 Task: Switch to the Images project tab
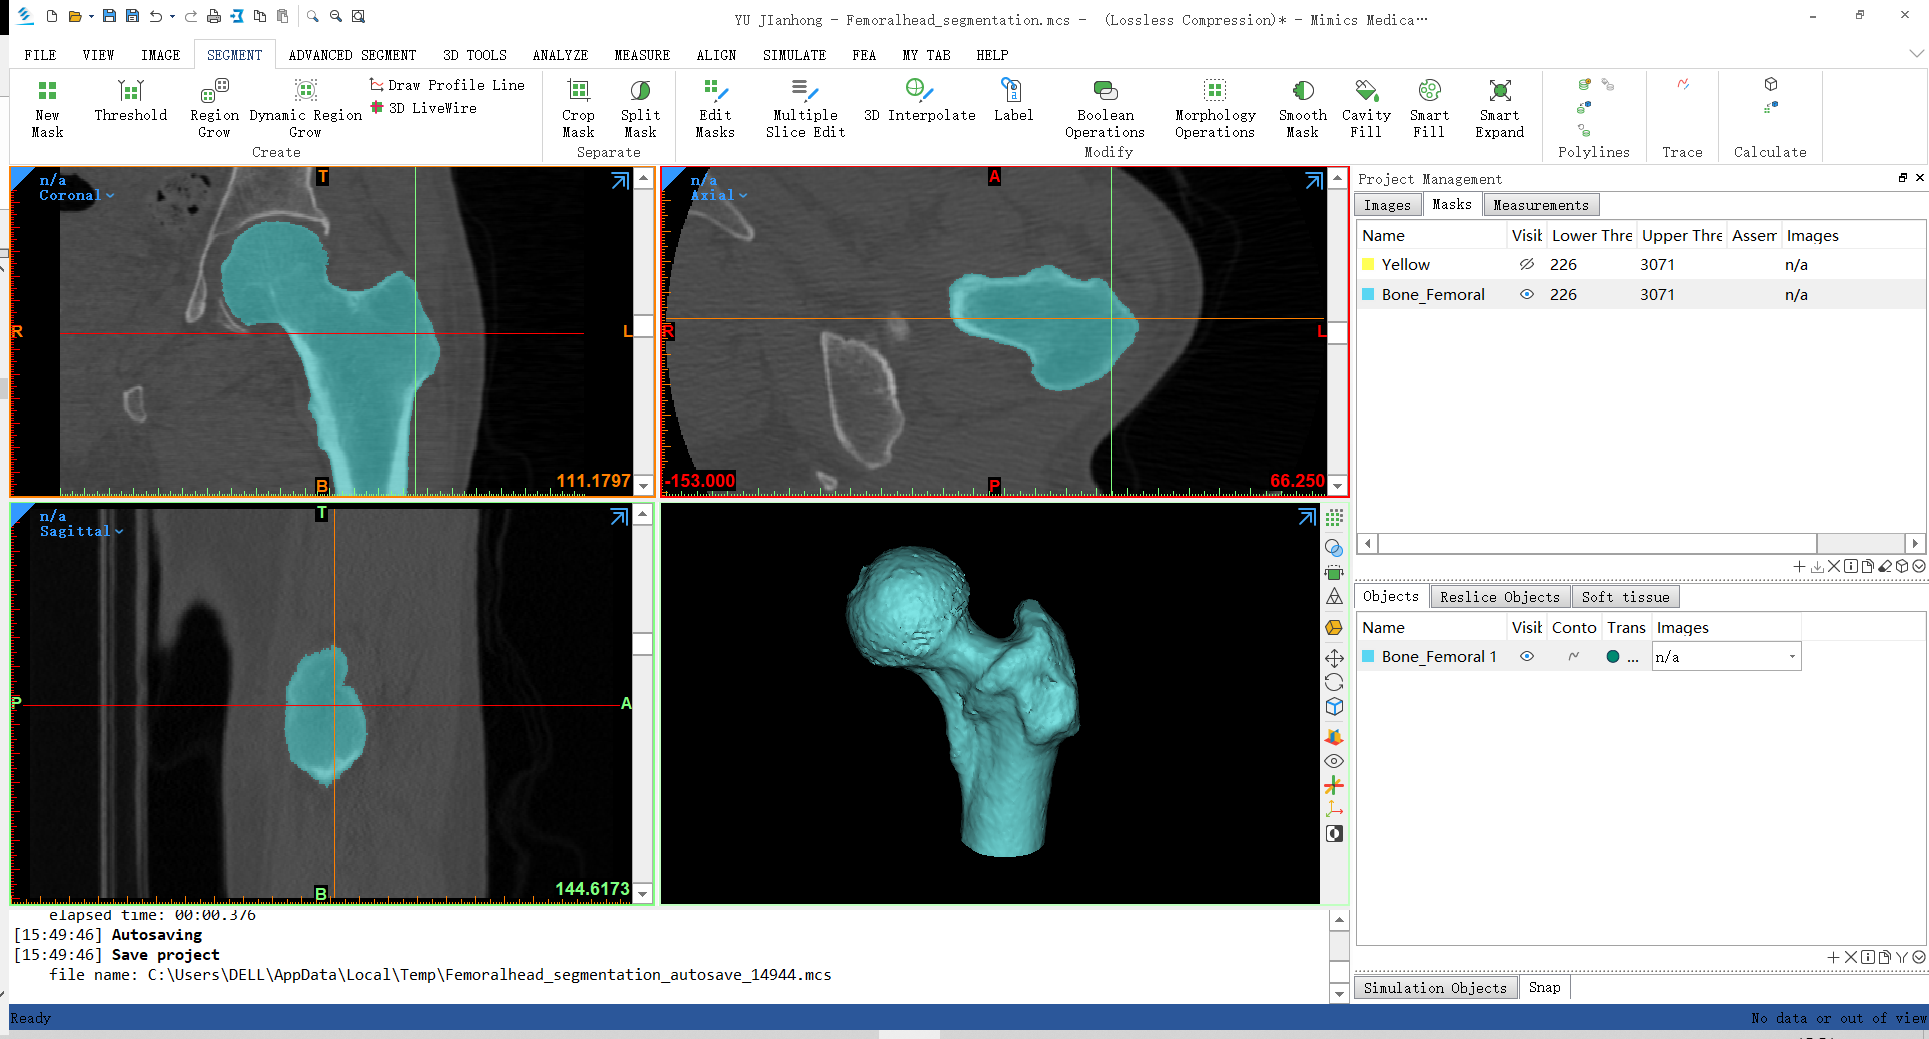1387,205
